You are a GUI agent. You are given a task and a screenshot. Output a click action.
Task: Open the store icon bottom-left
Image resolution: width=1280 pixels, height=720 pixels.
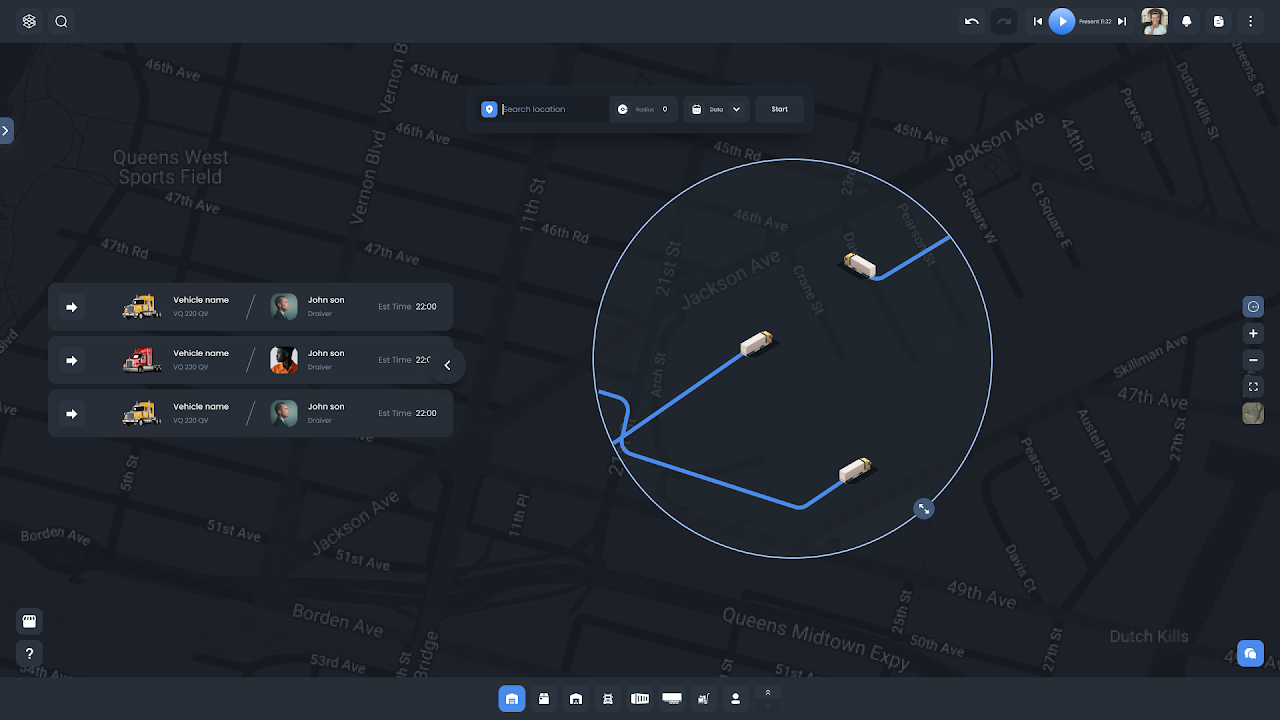[29, 622]
